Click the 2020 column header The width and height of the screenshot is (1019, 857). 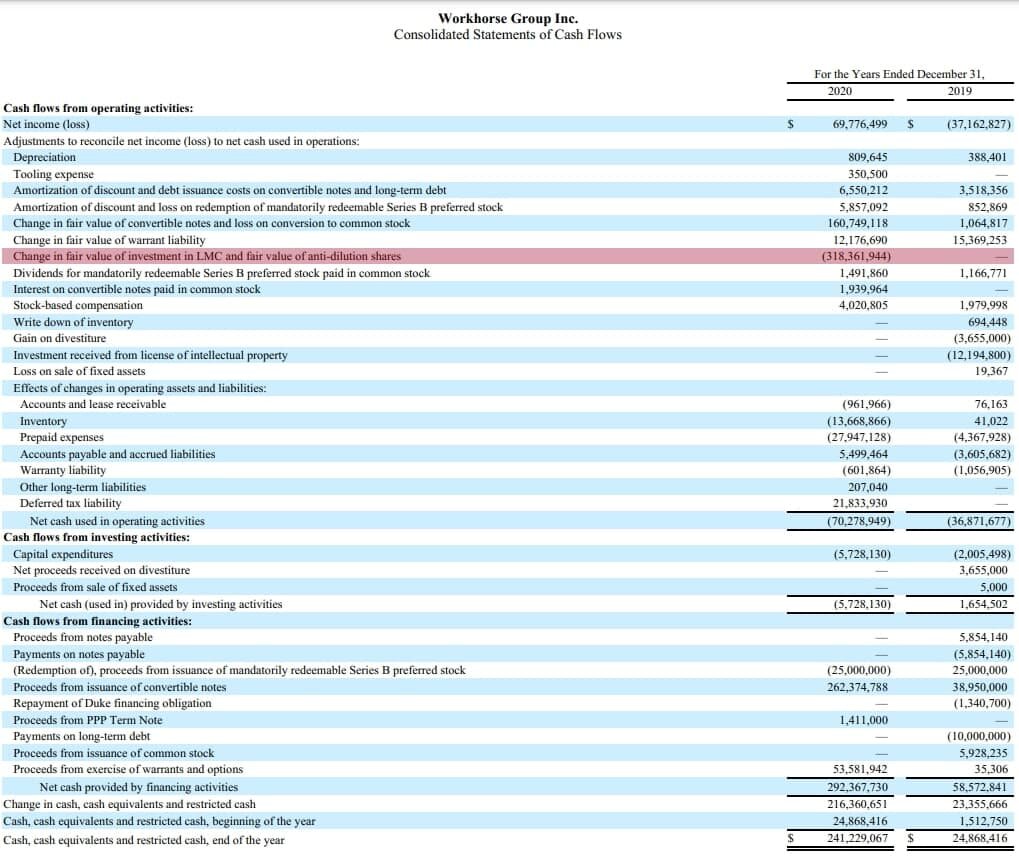[x=840, y=91]
